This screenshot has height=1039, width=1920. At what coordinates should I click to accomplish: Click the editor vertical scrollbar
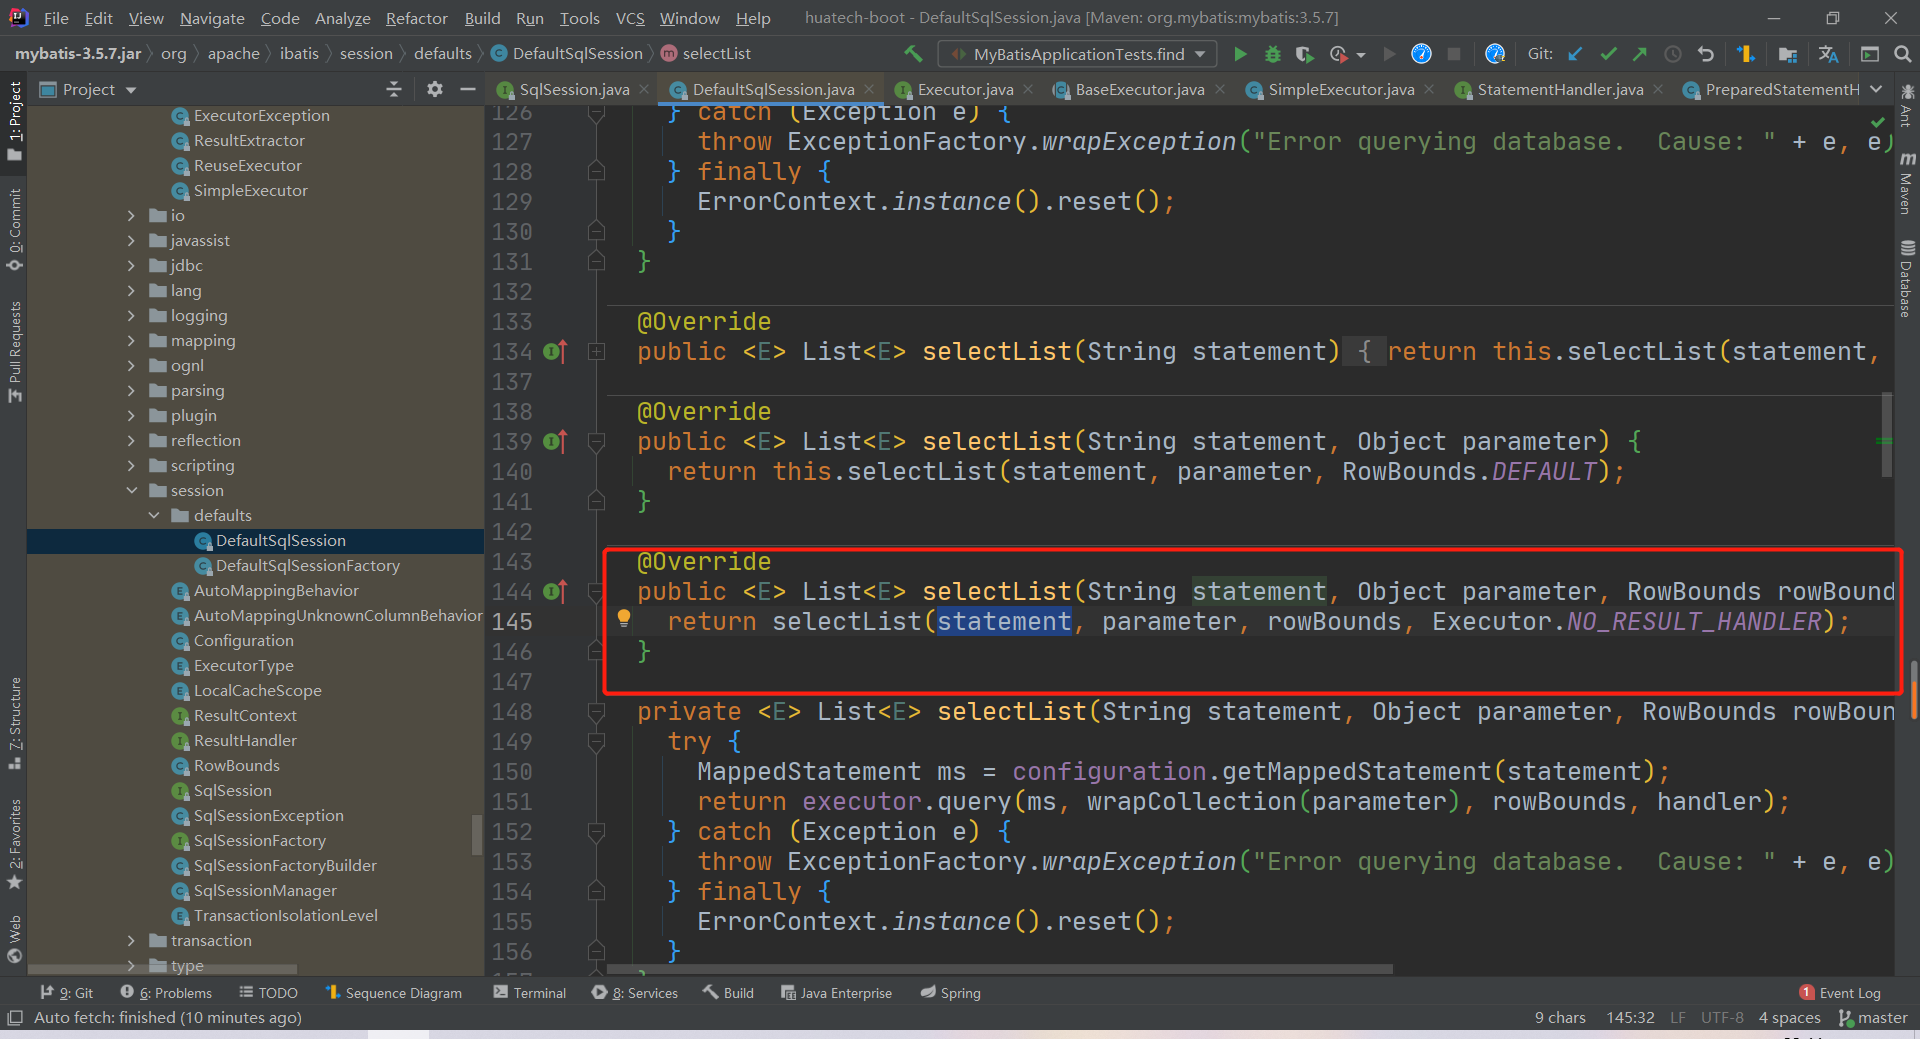(x=1887, y=435)
